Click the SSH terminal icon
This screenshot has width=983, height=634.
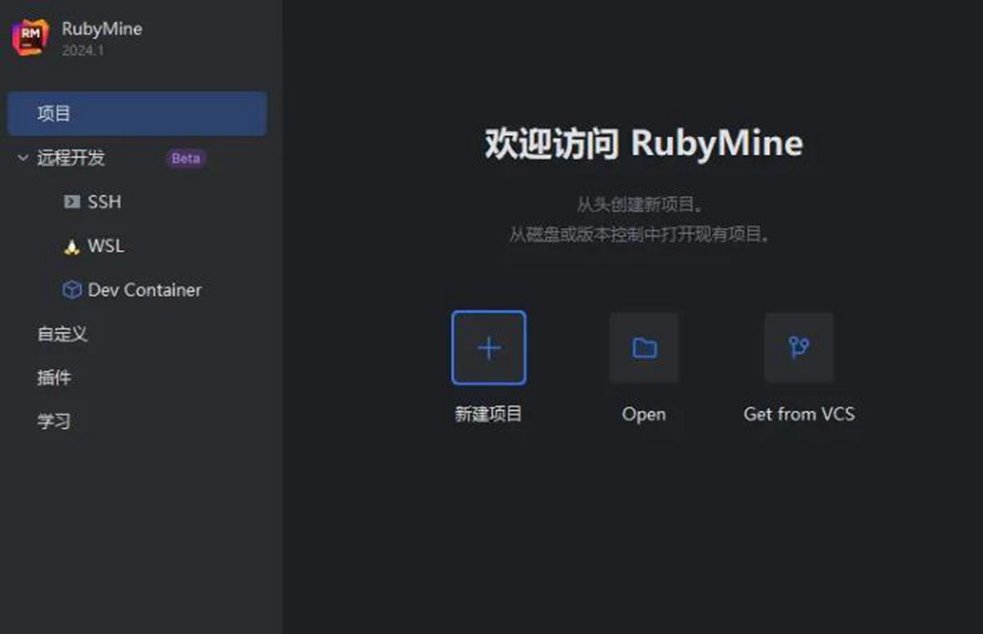click(x=72, y=201)
